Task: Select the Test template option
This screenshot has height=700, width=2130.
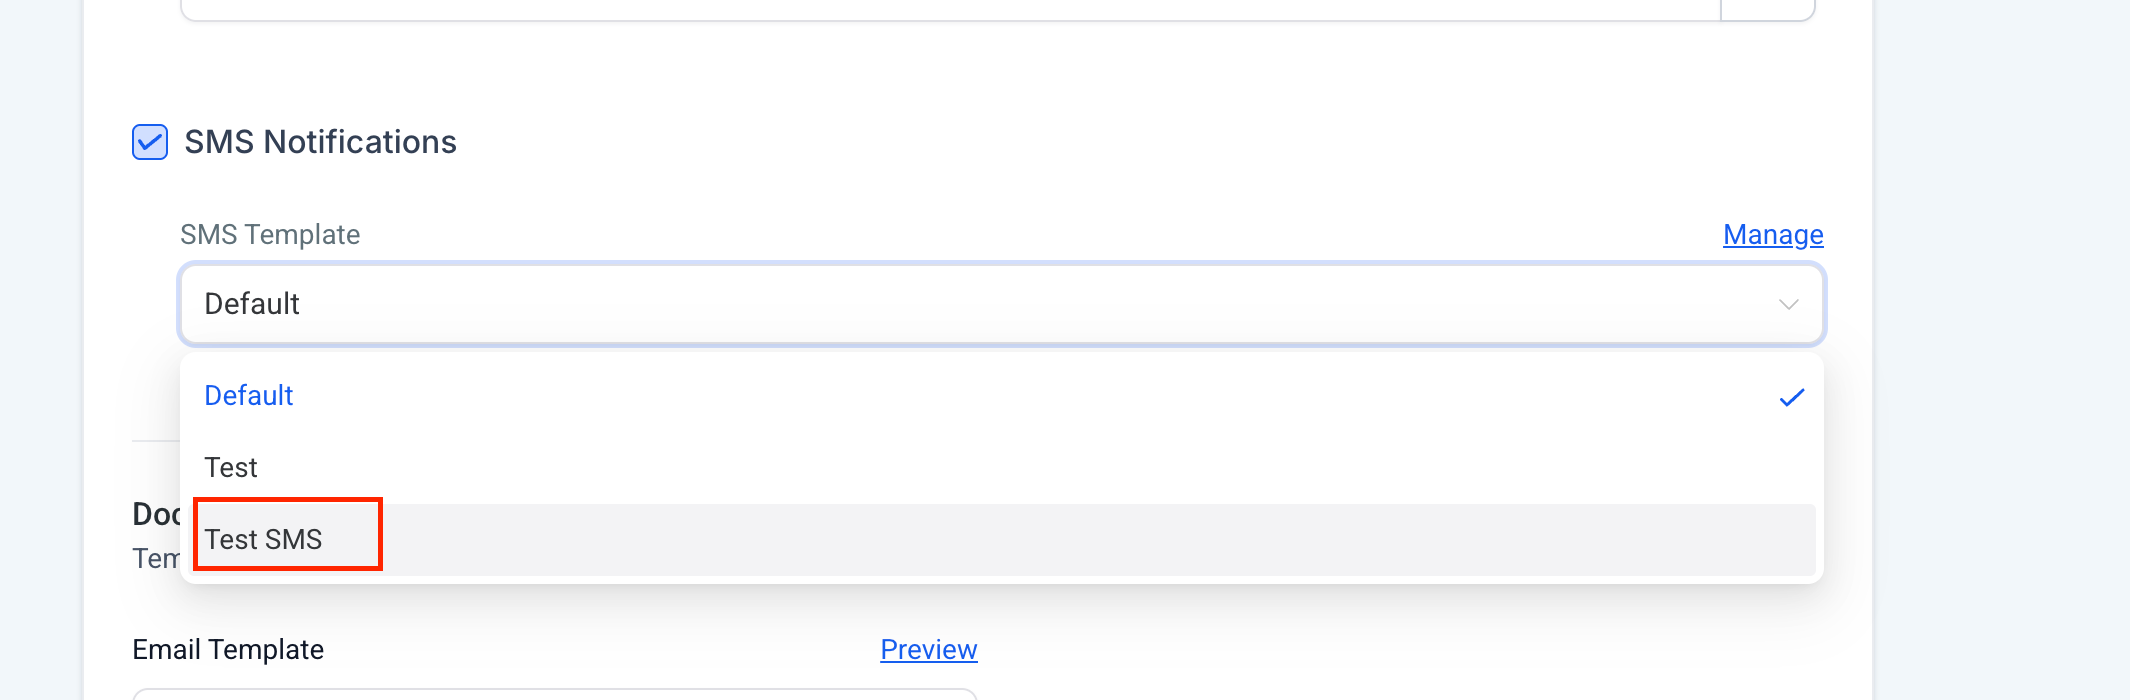Action: tap(231, 468)
